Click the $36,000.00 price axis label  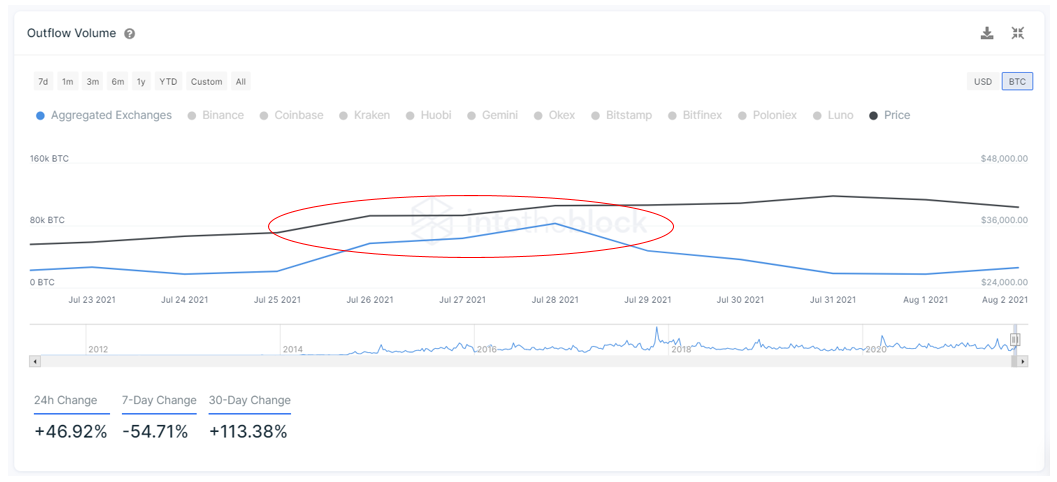click(x=1004, y=220)
